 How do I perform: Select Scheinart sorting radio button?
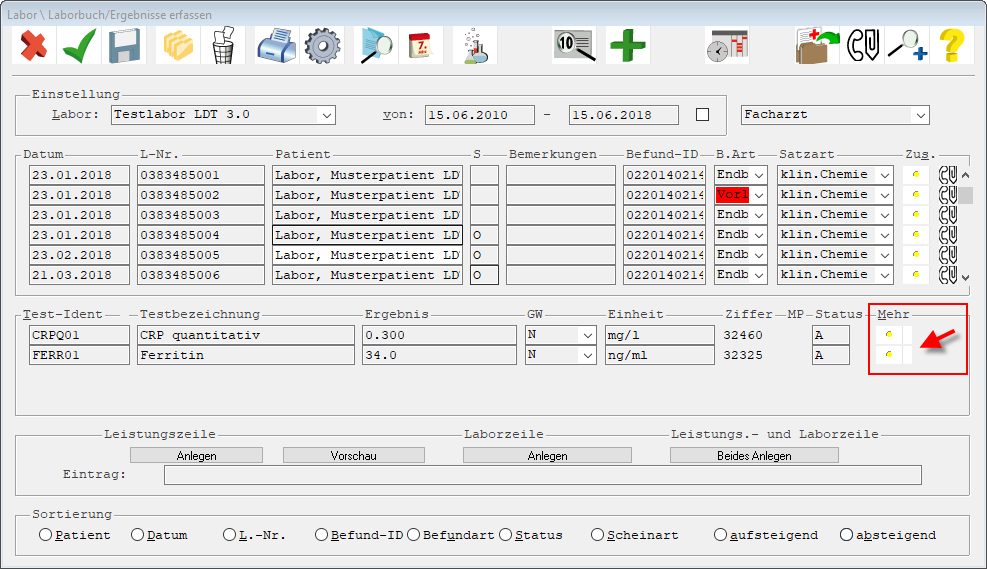point(597,535)
